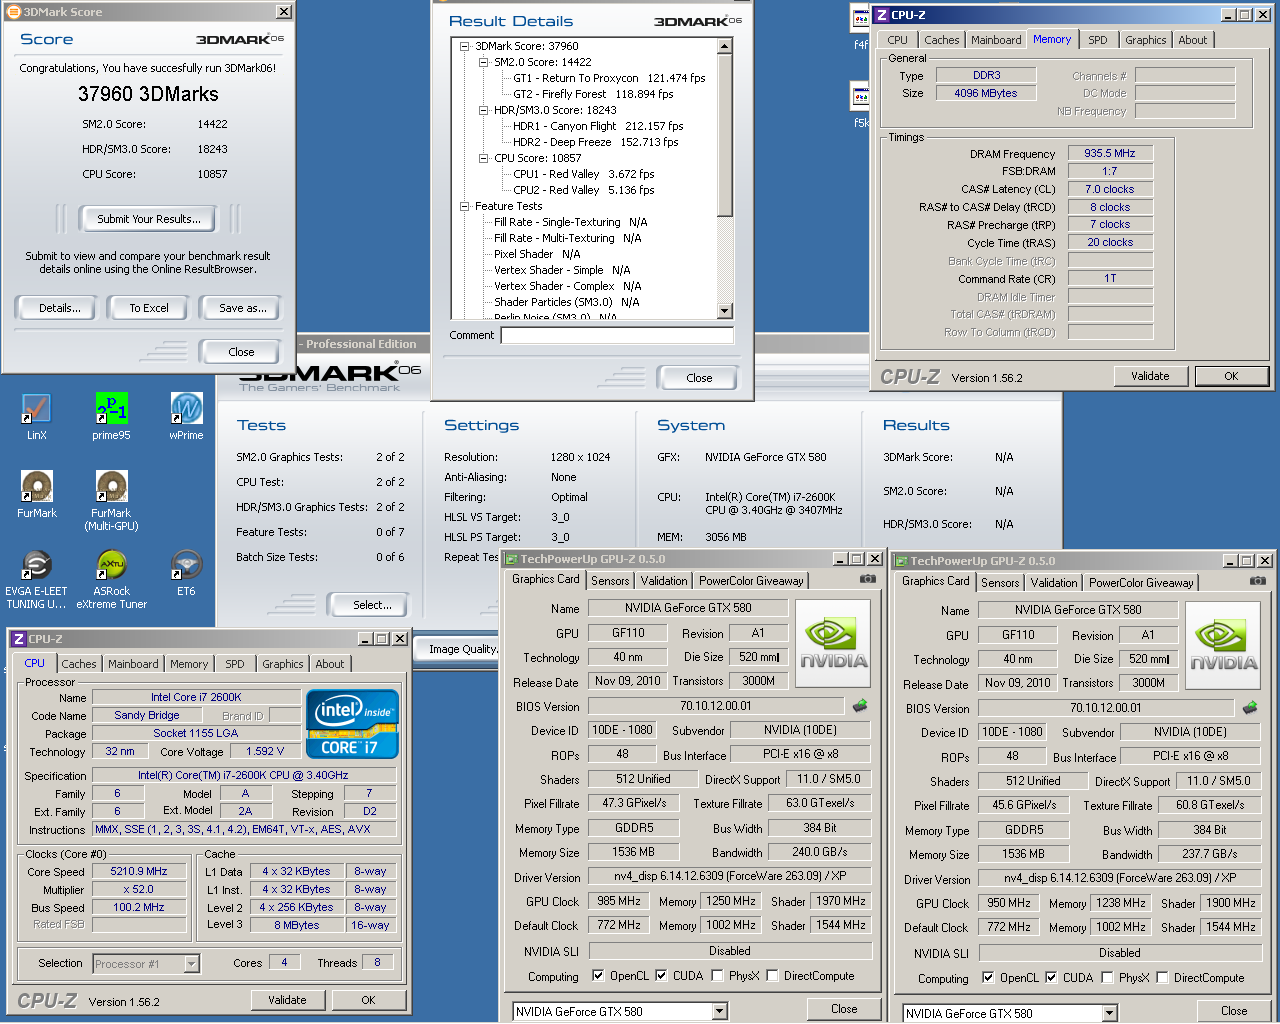Collapse the 3DMark Score: 37960 tree node
Image resolution: width=1280 pixels, height=1024 pixels.
(x=464, y=46)
